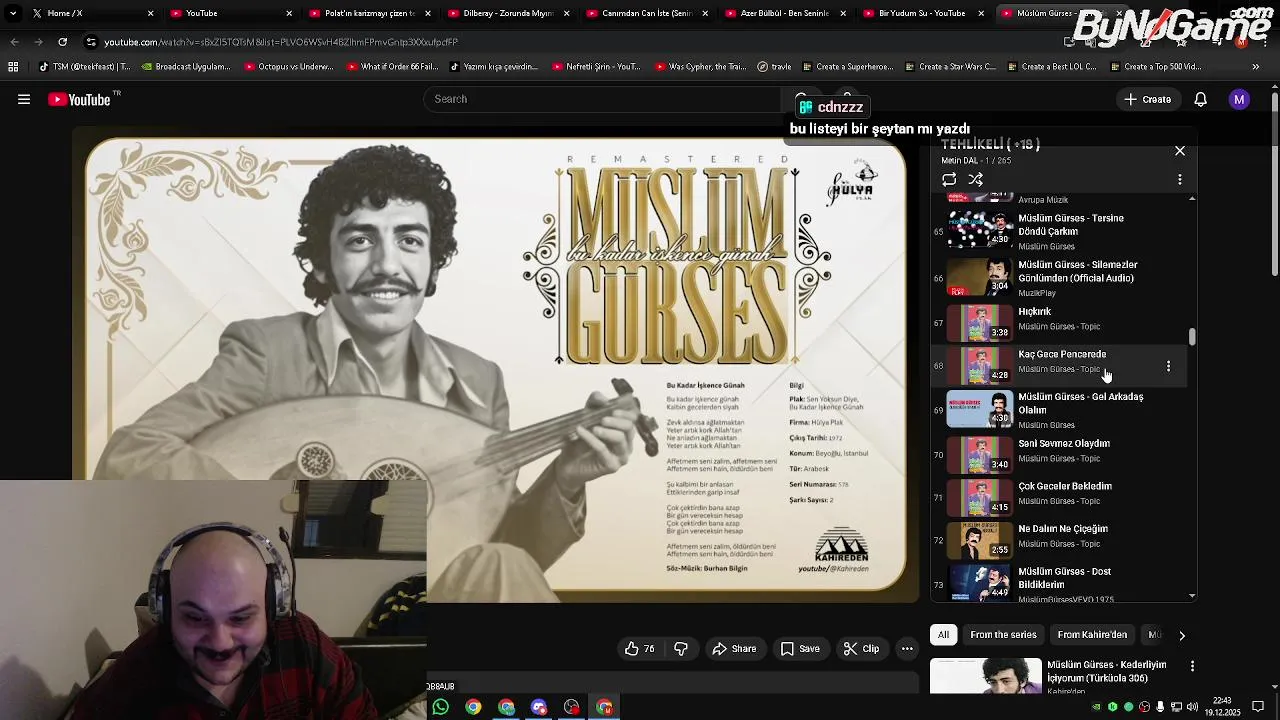Open travle bookmark
Image resolution: width=1280 pixels, height=720 pixels.
(774, 67)
